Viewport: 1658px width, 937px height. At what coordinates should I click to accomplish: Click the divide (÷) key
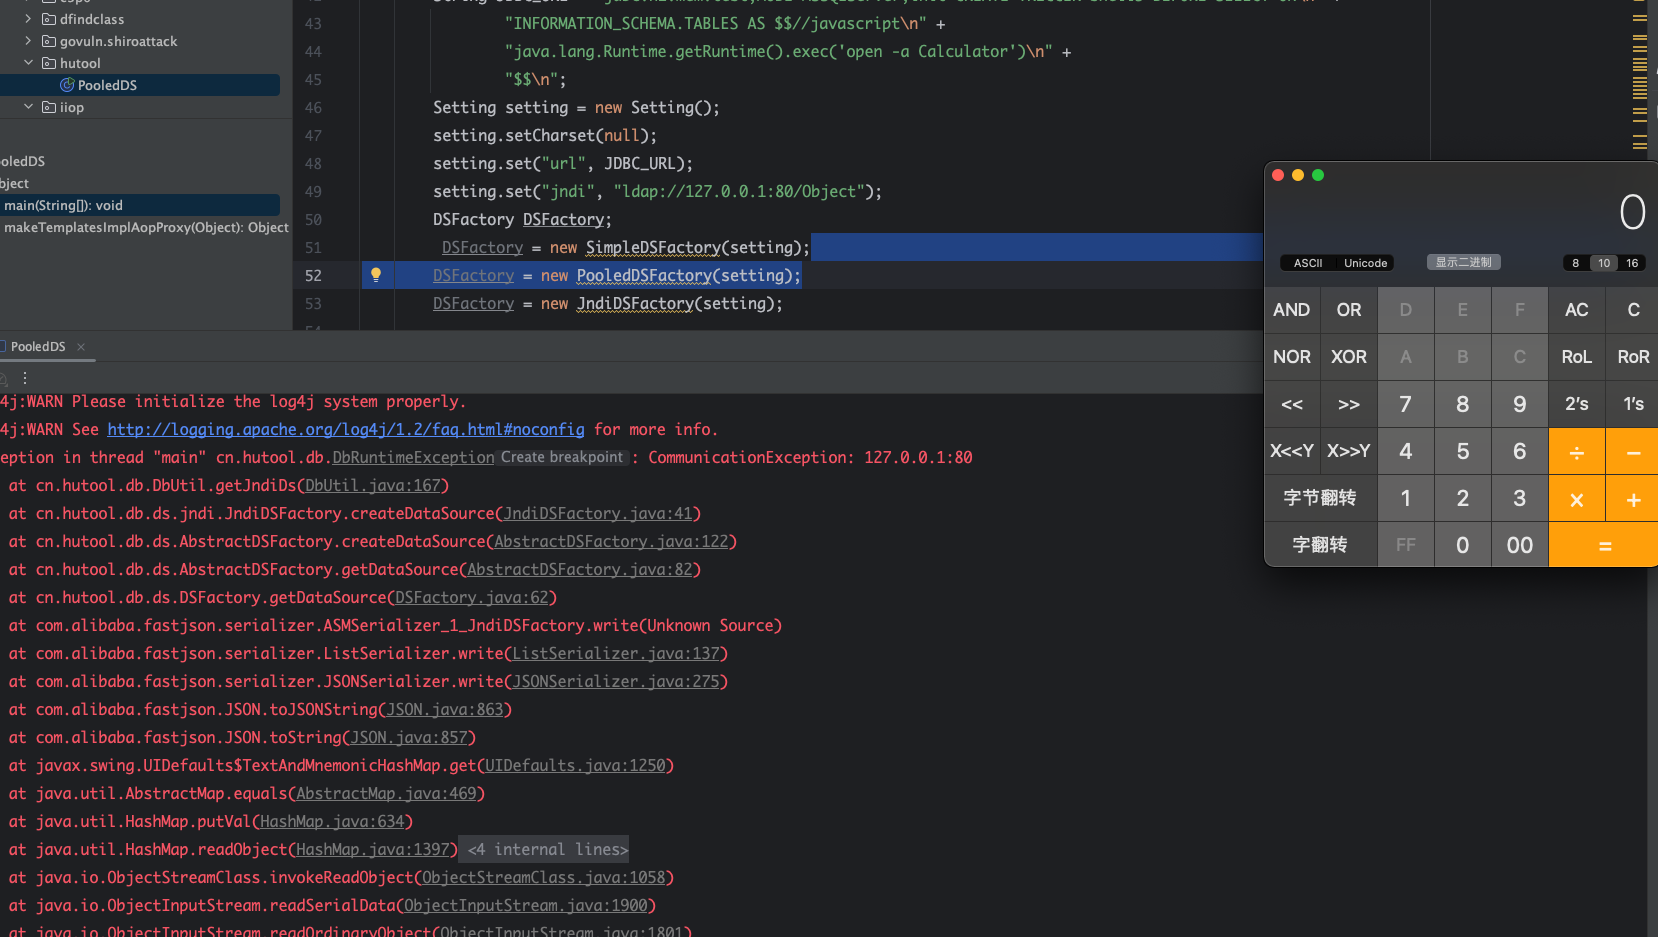(x=1577, y=452)
